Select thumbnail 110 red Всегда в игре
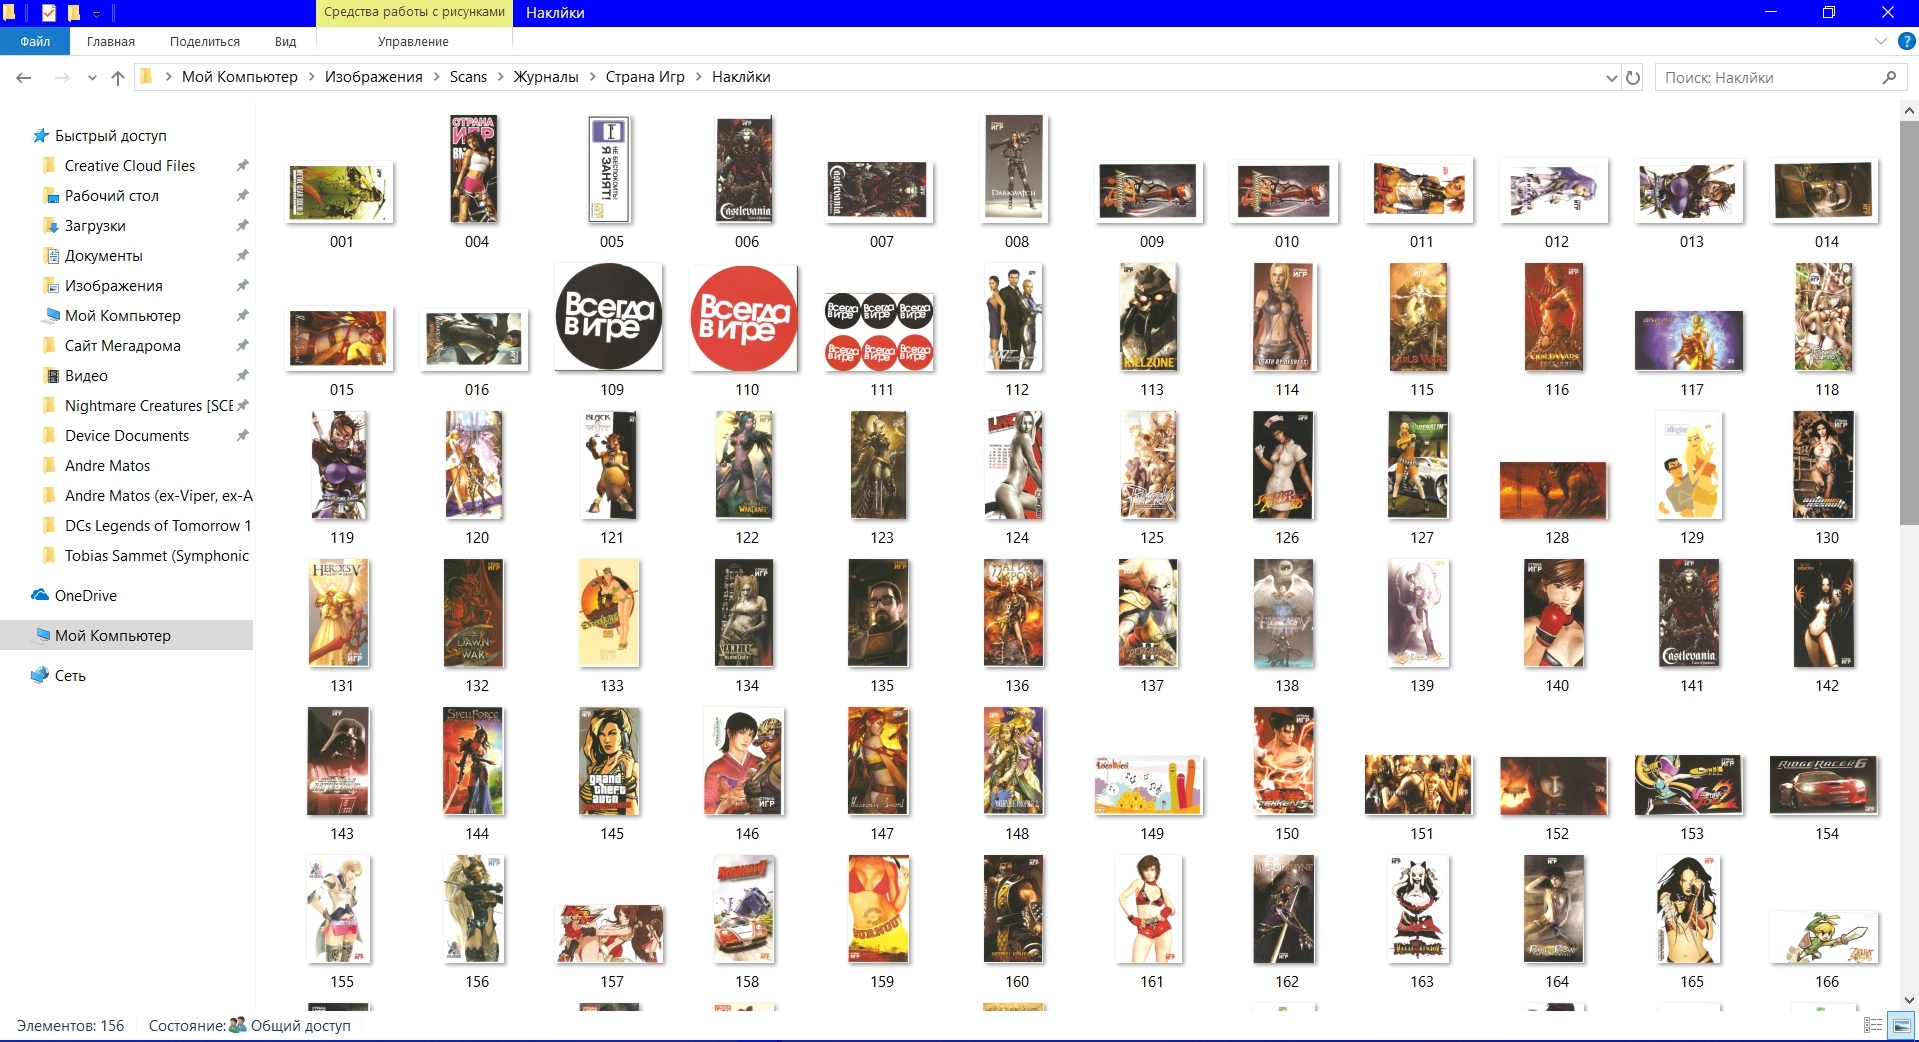 coord(744,319)
